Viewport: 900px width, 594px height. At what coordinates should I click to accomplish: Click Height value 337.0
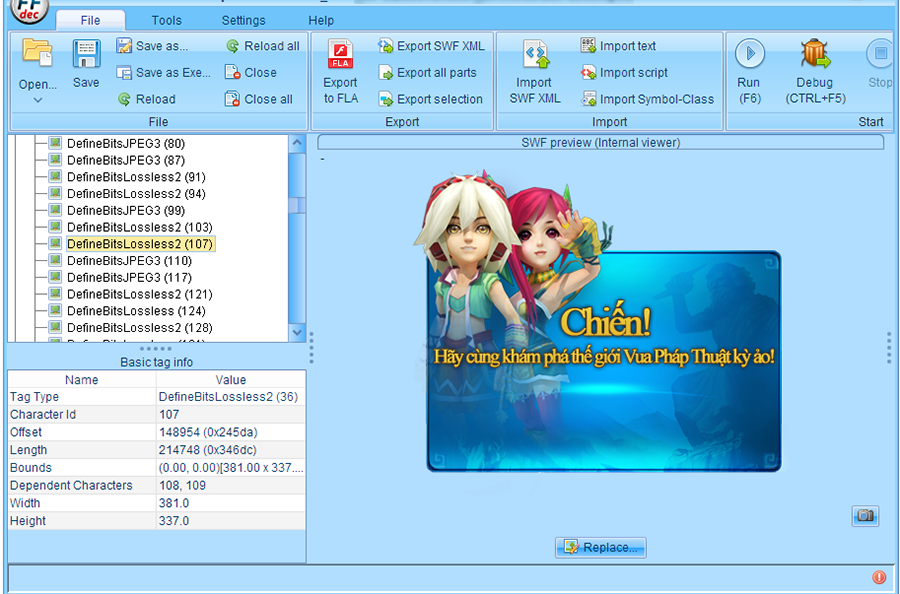click(x=231, y=521)
